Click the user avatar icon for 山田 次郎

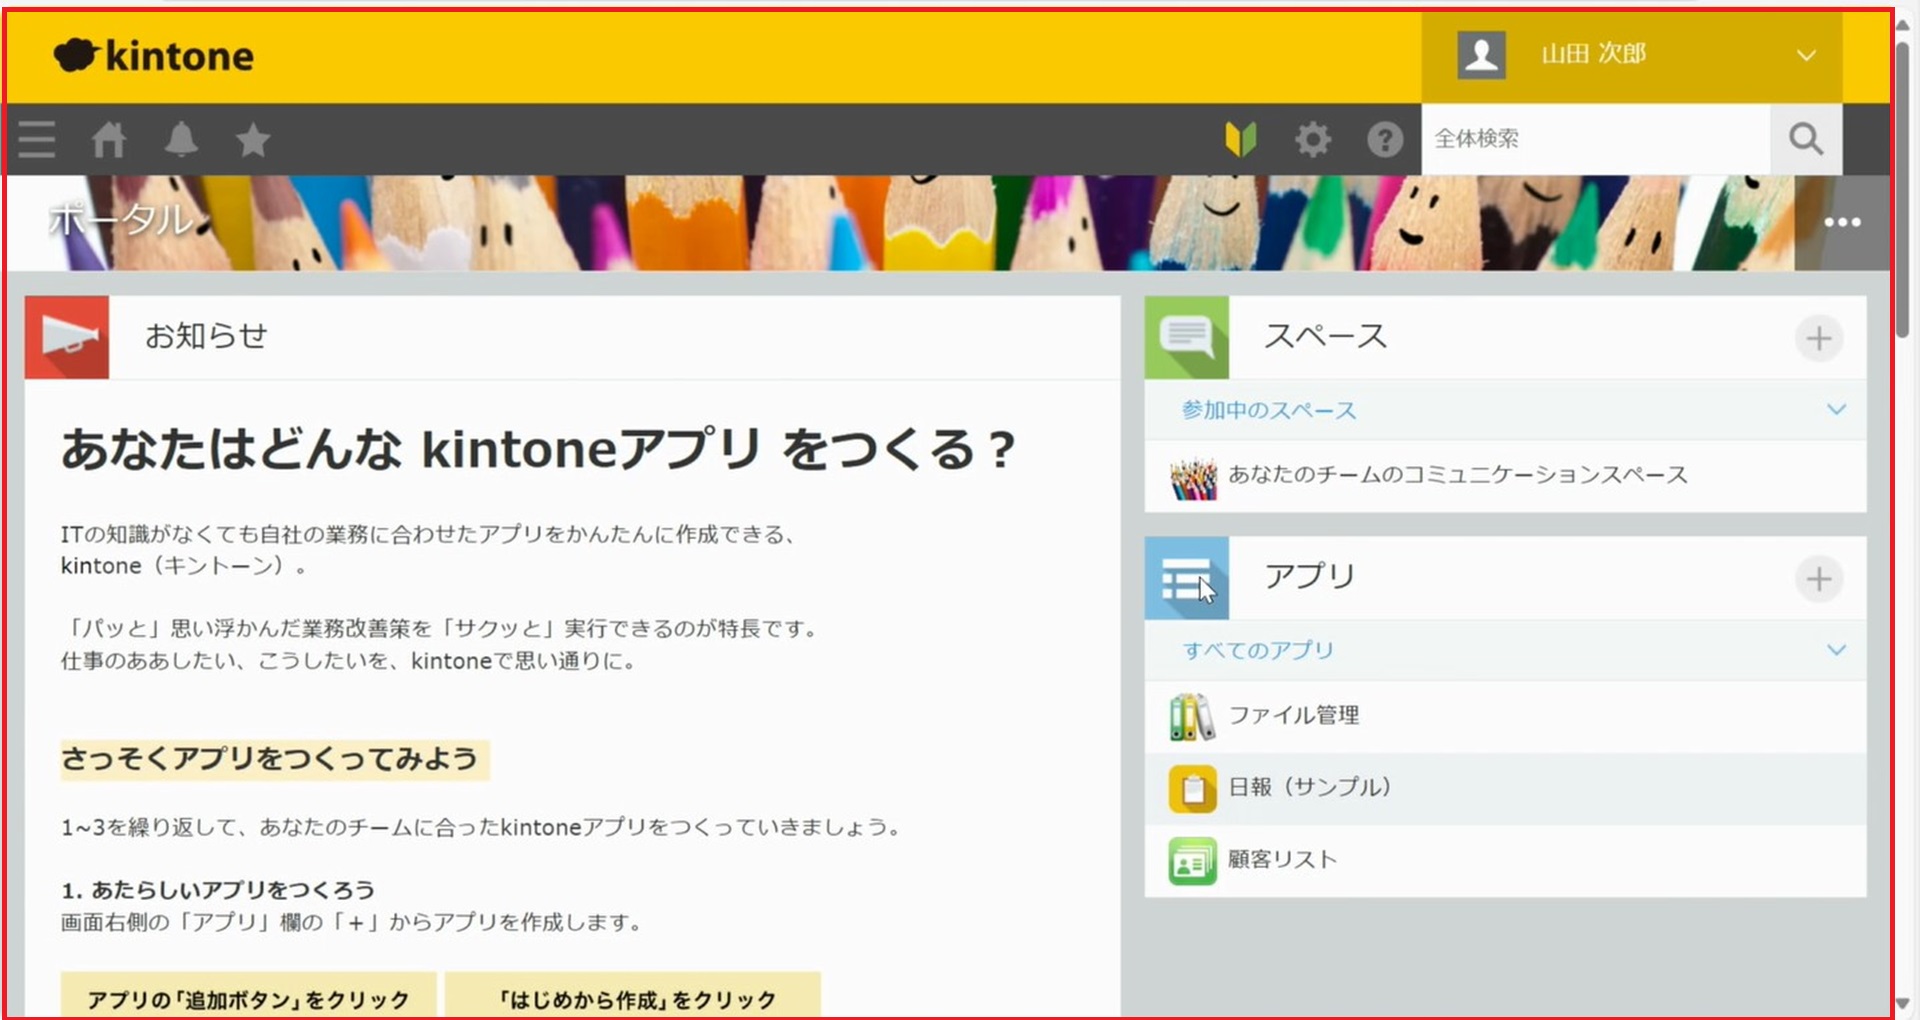(1481, 54)
